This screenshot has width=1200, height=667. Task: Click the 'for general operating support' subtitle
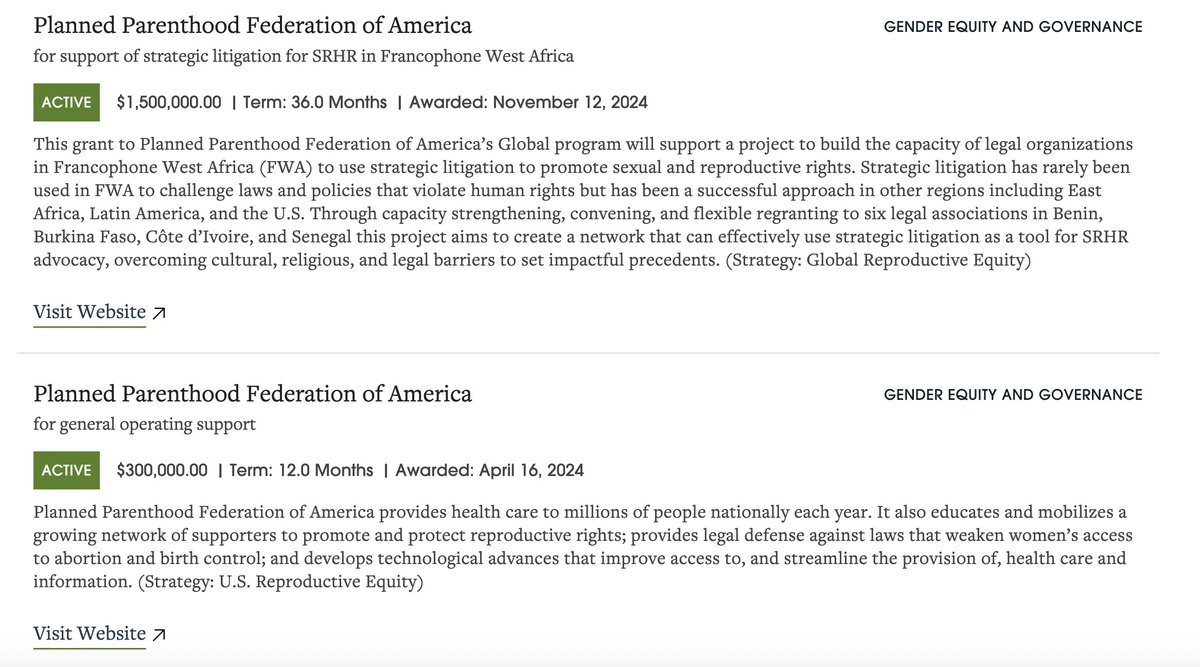click(x=144, y=424)
